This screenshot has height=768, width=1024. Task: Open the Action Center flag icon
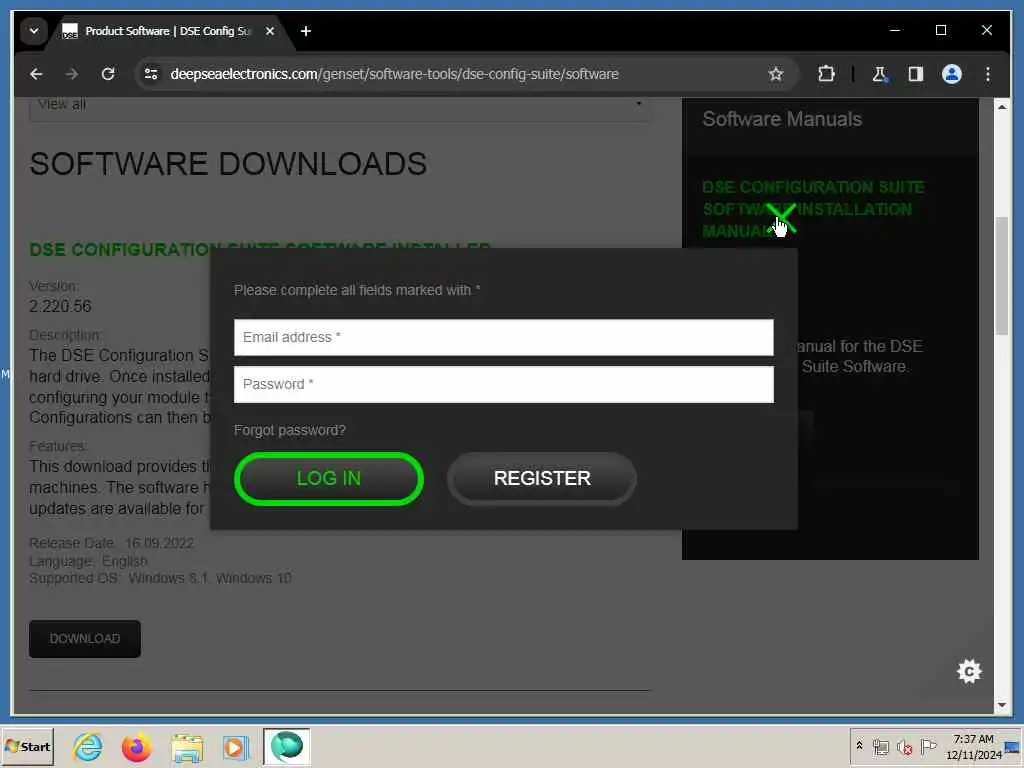(x=928, y=746)
